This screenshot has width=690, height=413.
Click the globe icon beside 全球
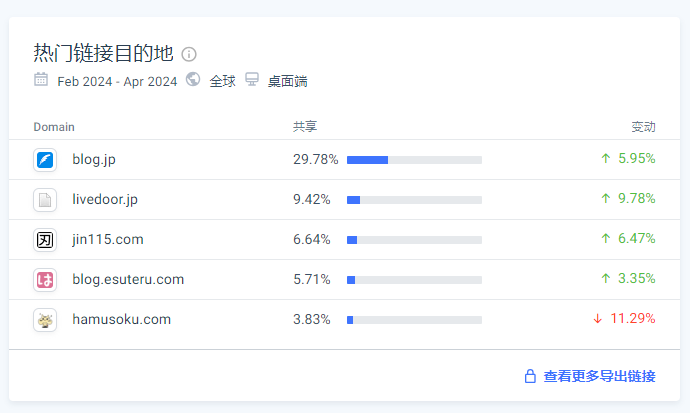[x=193, y=80]
